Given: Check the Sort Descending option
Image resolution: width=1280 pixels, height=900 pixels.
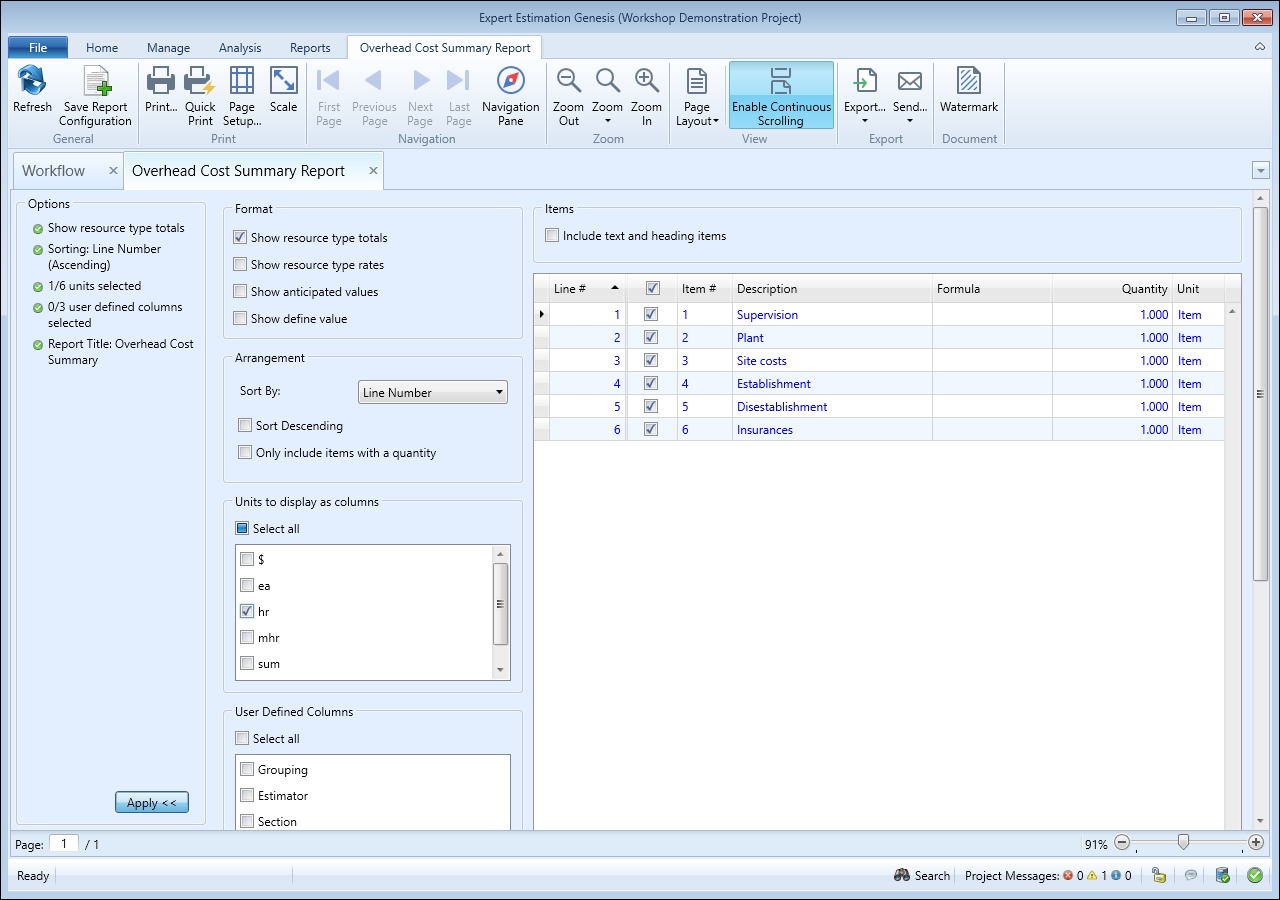Looking at the screenshot, I should 245,426.
